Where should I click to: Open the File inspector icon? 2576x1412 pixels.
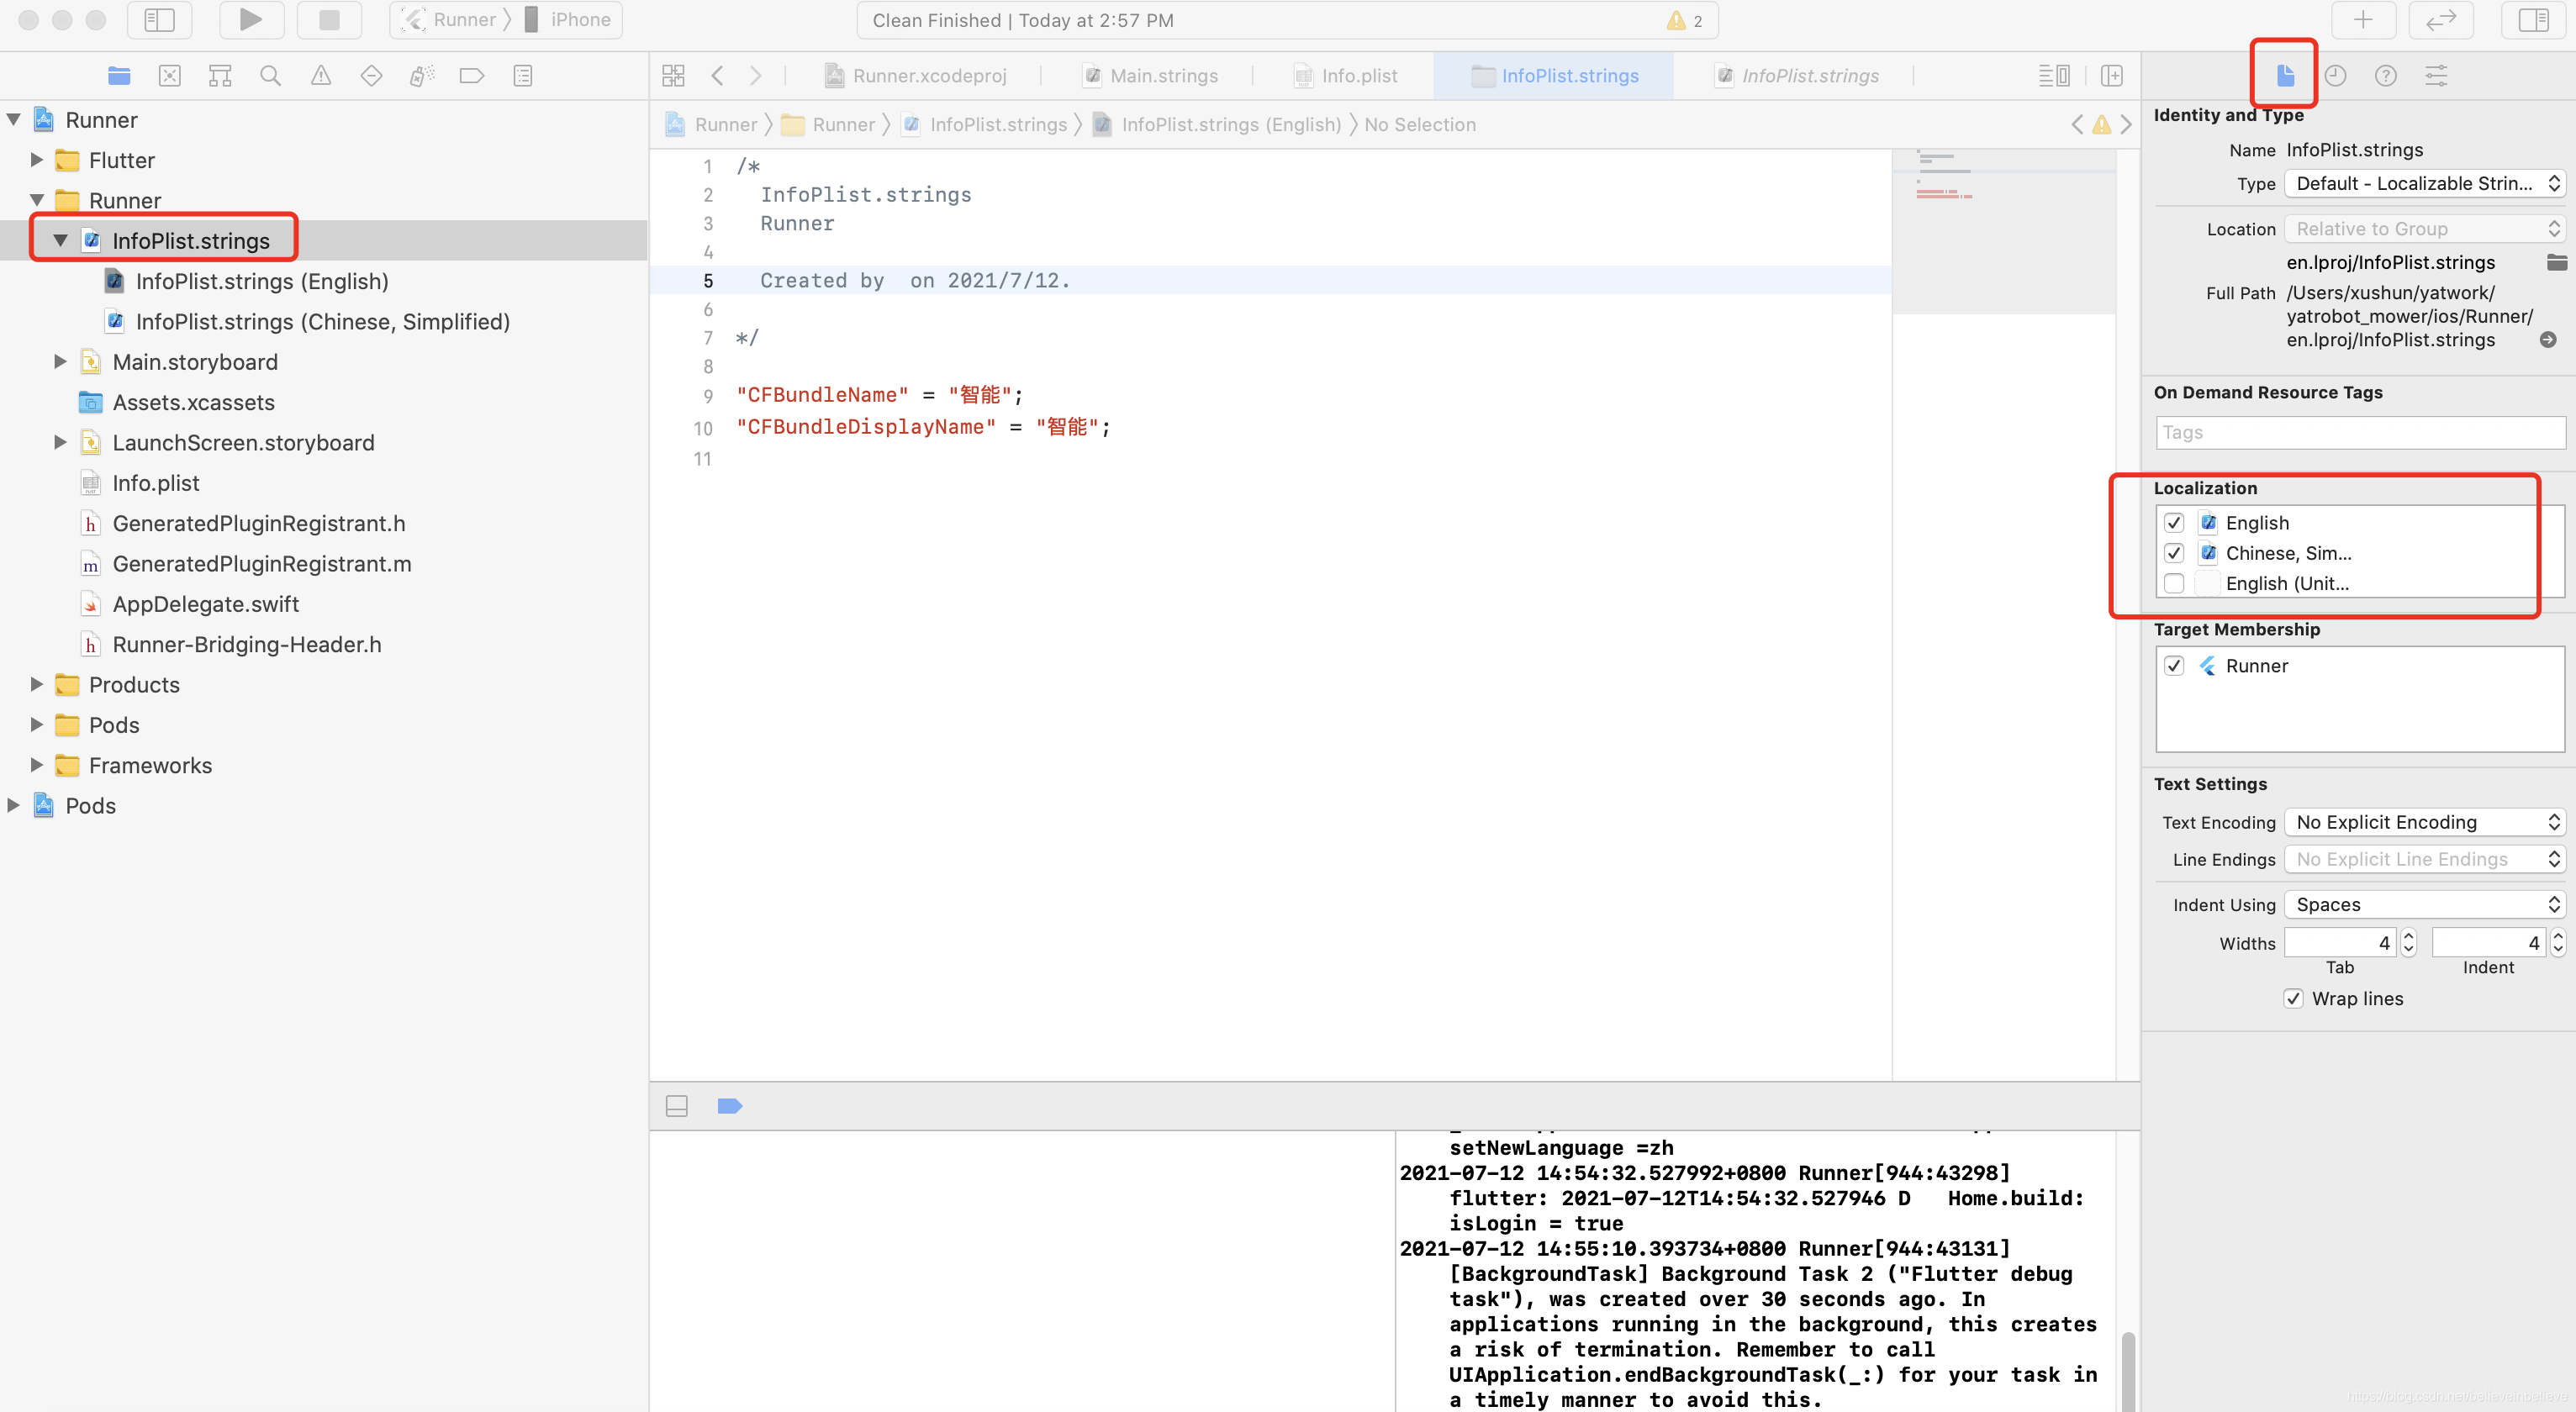point(2285,76)
